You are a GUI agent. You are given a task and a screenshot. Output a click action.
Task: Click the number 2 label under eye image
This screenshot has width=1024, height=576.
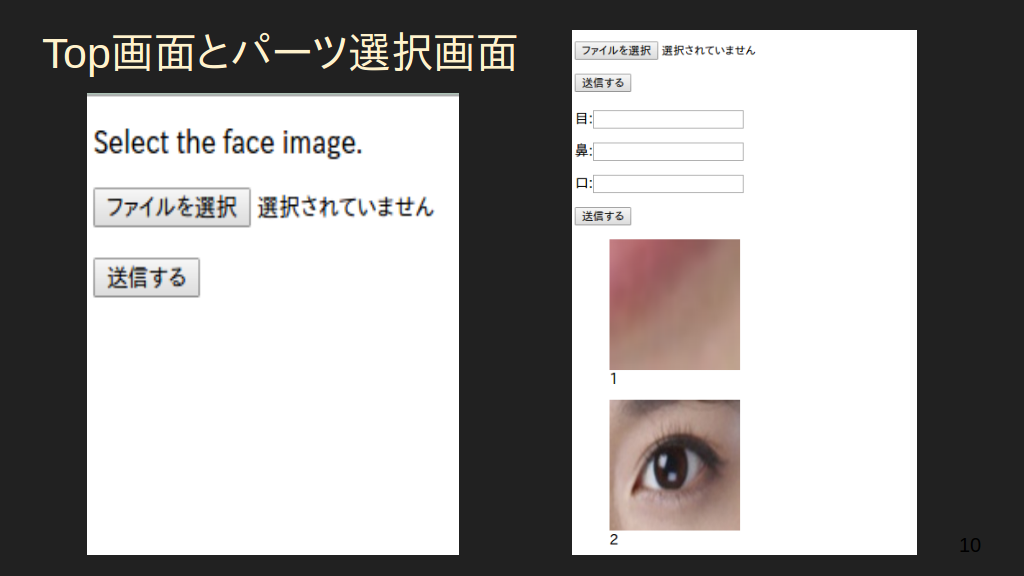pos(613,539)
